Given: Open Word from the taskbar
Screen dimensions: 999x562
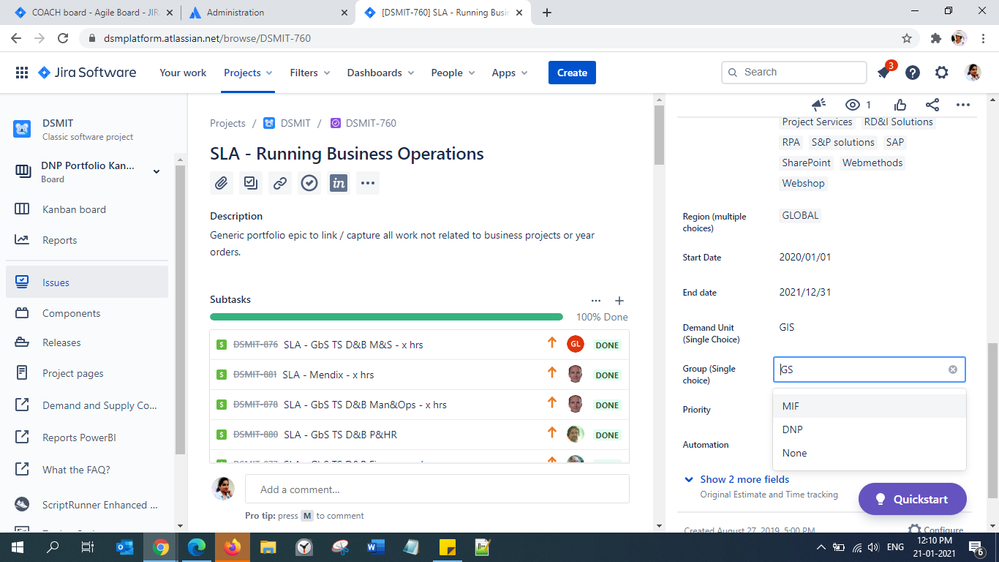Looking at the screenshot, I should point(375,547).
